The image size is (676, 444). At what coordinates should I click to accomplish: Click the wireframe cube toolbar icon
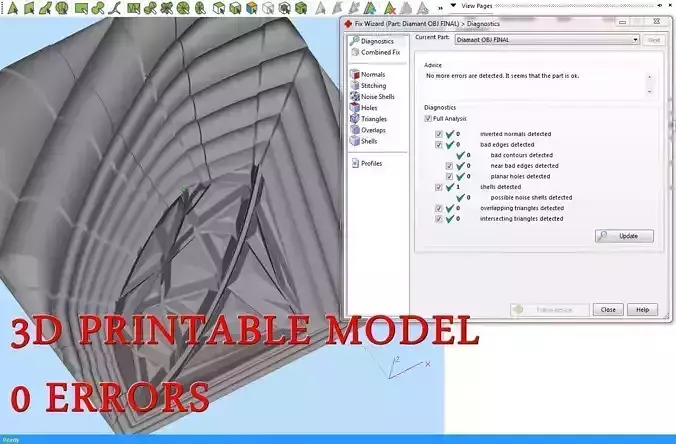click(268, 8)
